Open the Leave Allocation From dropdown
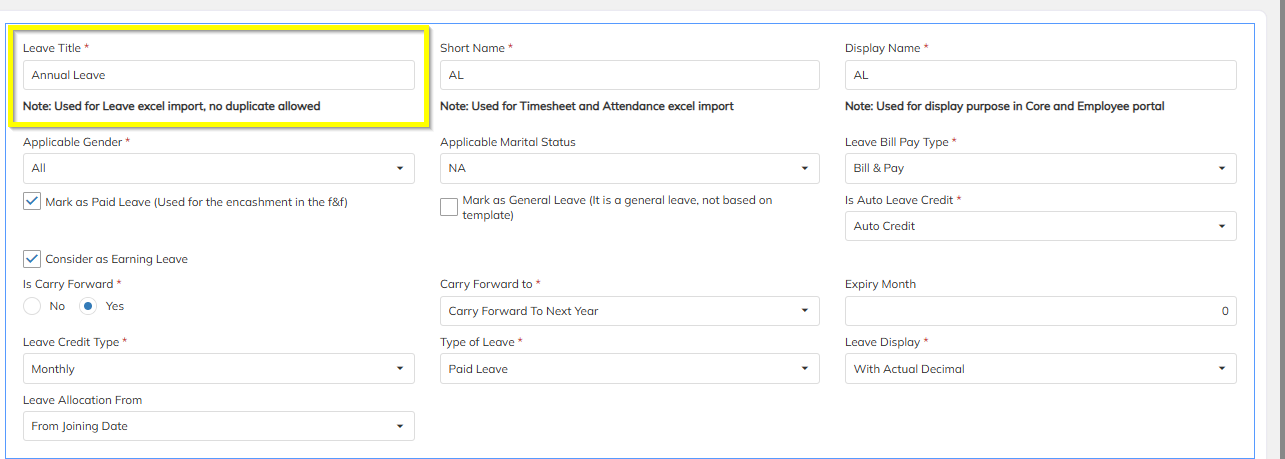Screen dimensions: 1285x459 [218, 426]
